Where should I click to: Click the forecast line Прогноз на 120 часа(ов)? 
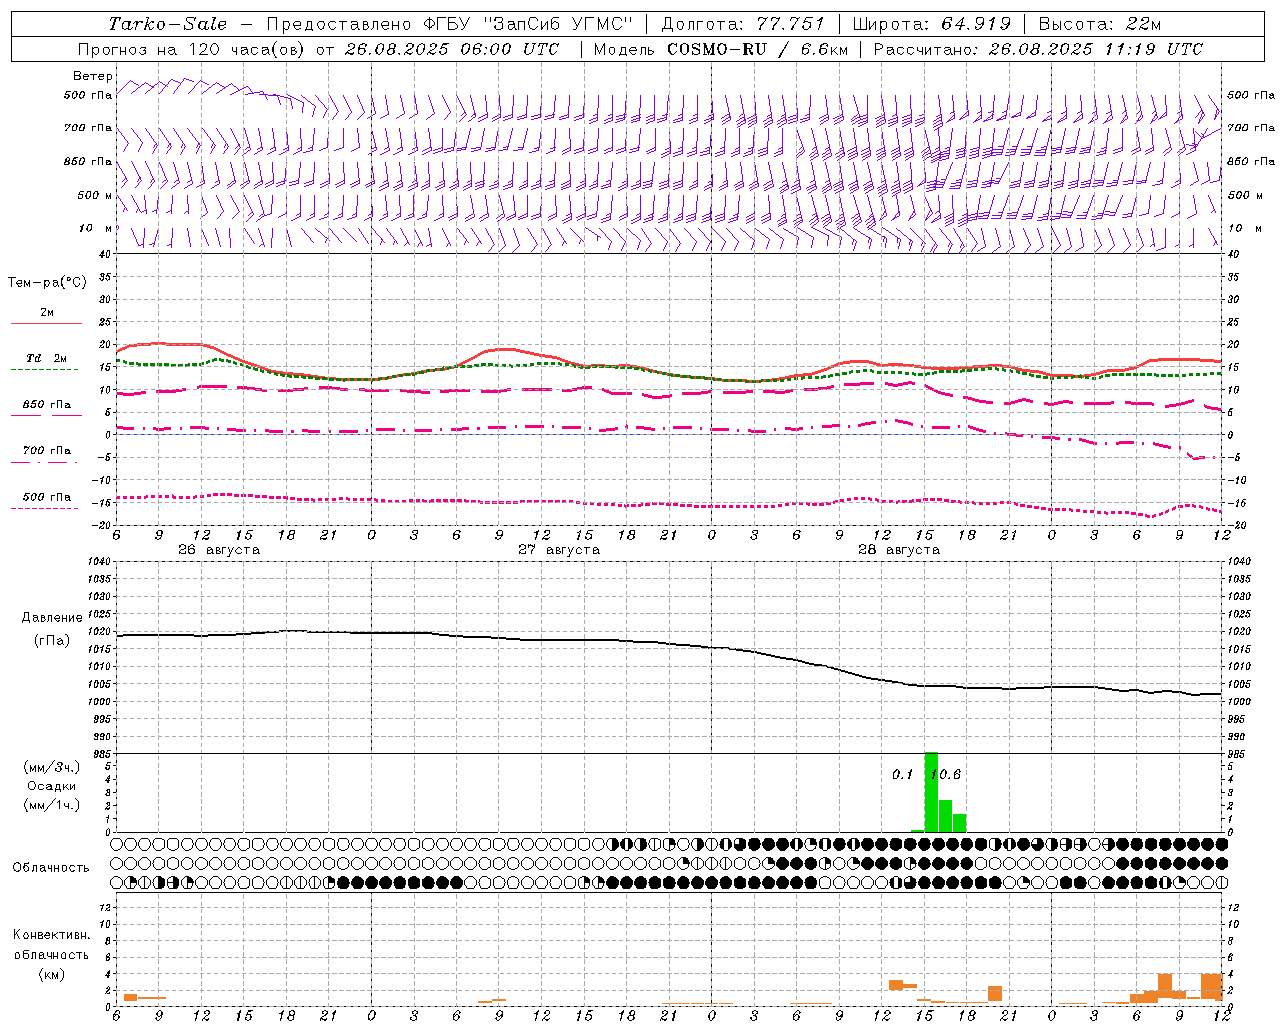(x=193, y=49)
